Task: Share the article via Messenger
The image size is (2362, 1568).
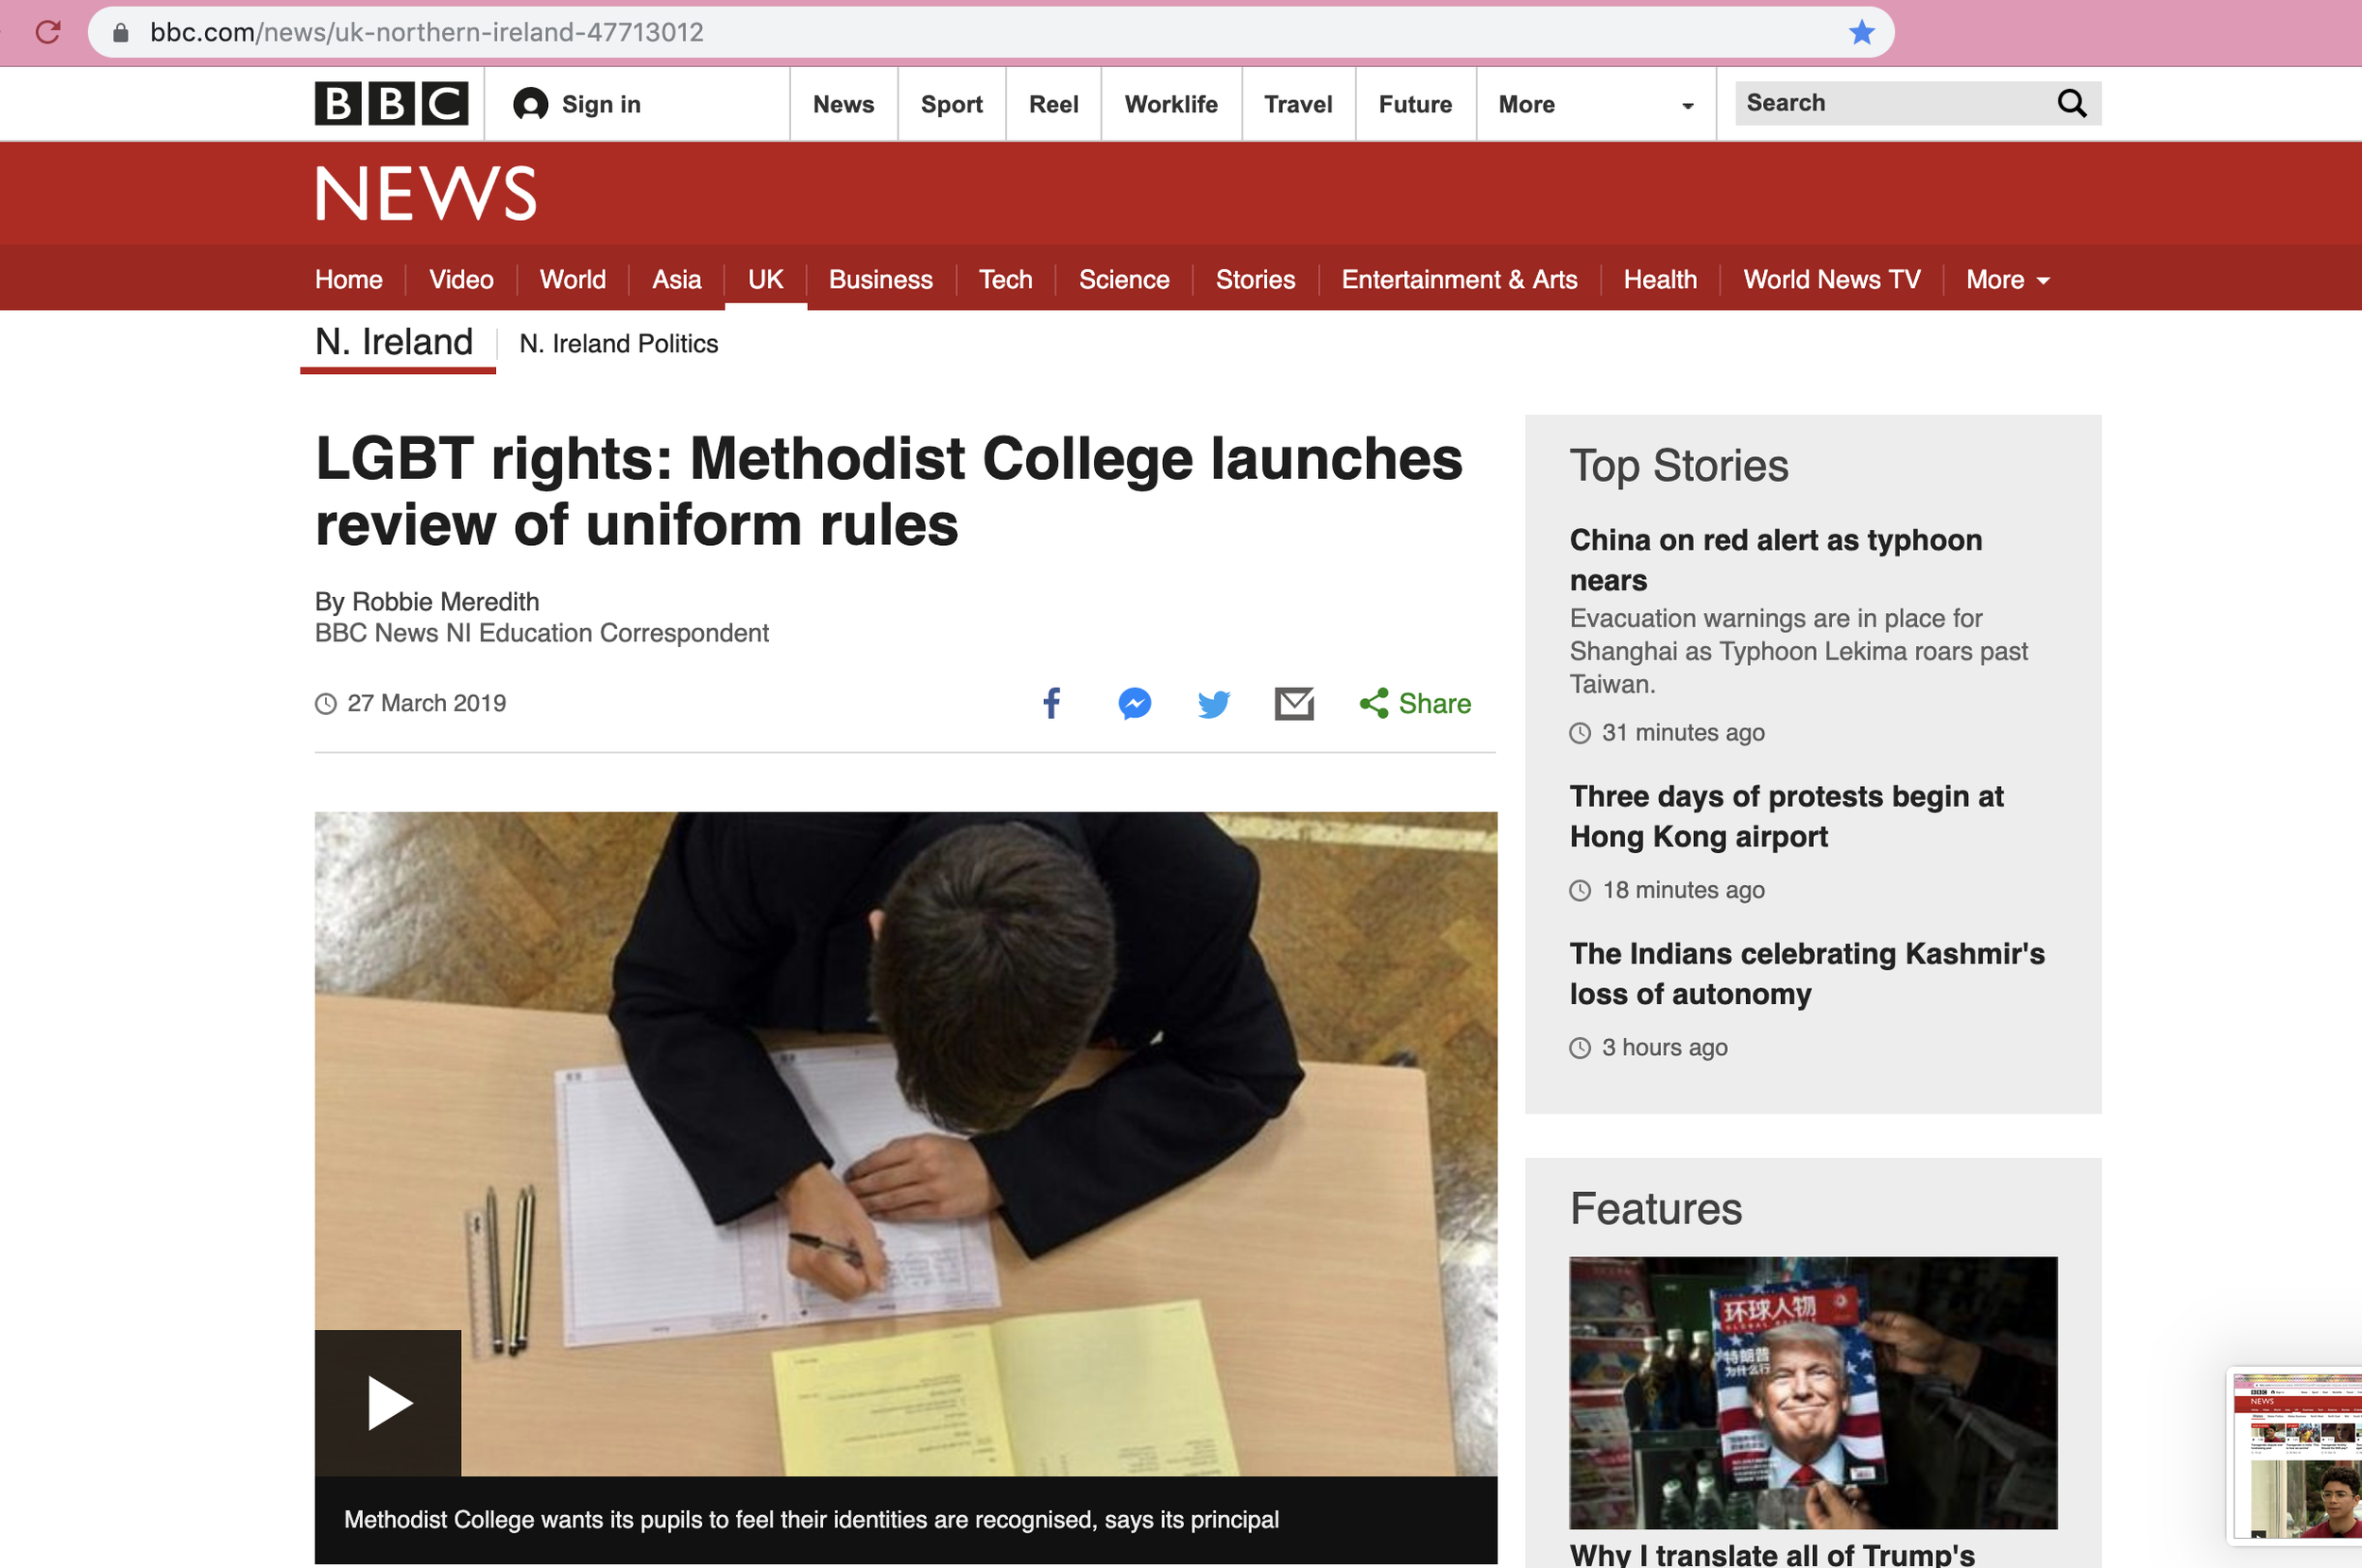Action: (x=1134, y=703)
